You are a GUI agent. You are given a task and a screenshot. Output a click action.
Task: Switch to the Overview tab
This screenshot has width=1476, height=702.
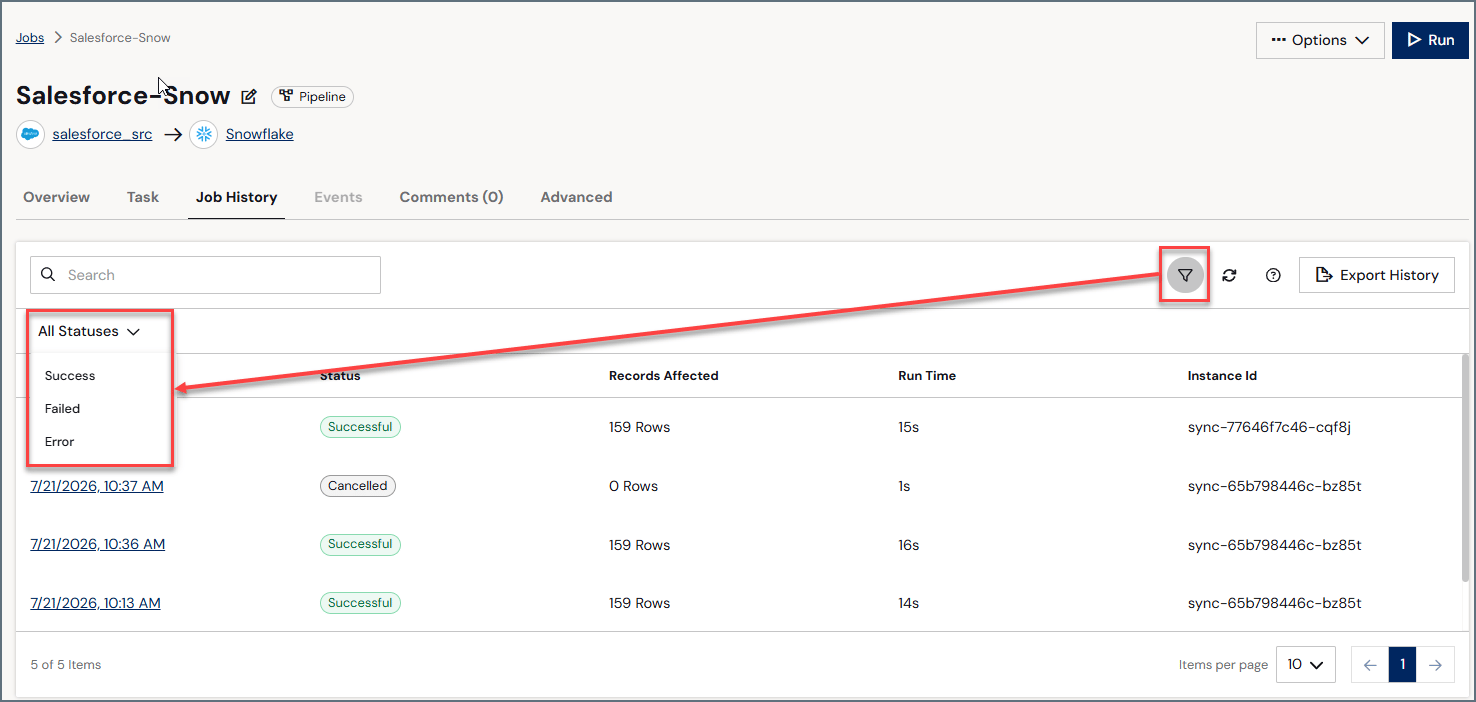[56, 197]
